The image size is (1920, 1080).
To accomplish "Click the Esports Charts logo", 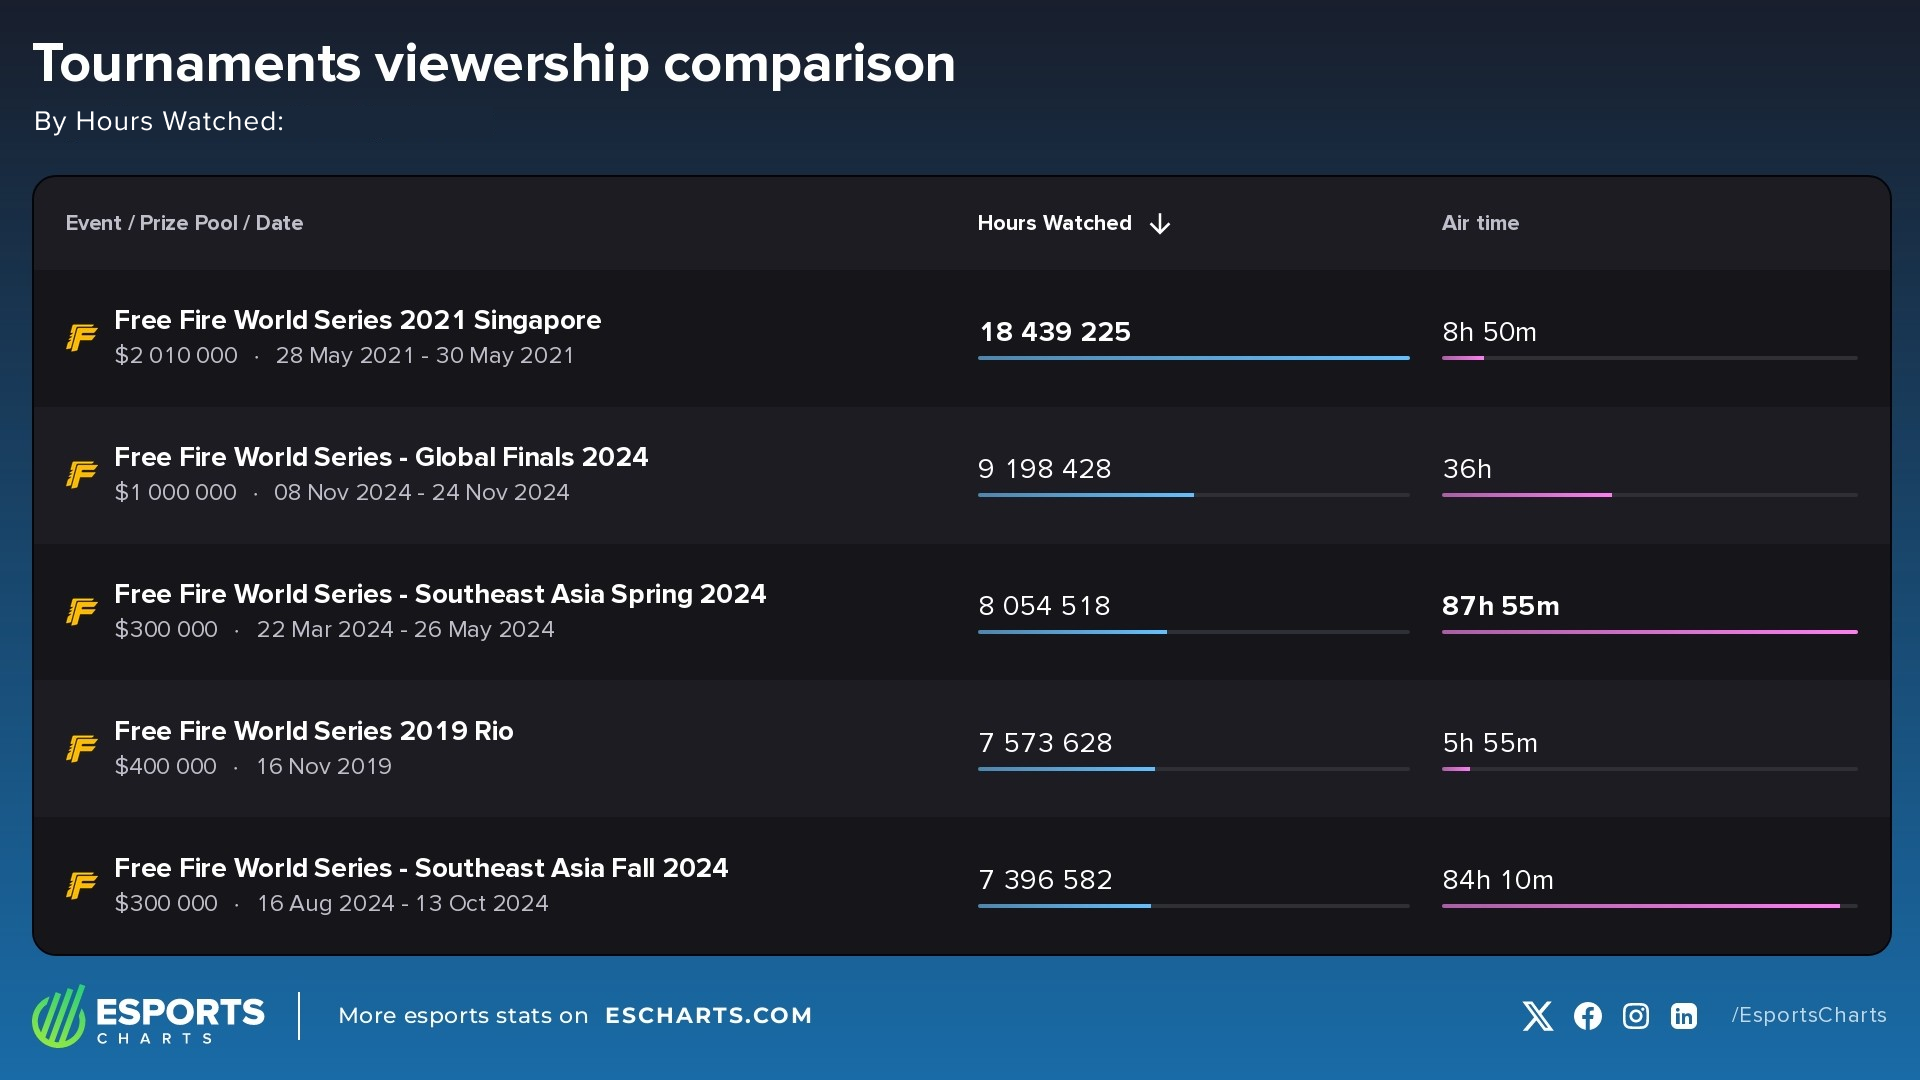I will [x=148, y=1016].
